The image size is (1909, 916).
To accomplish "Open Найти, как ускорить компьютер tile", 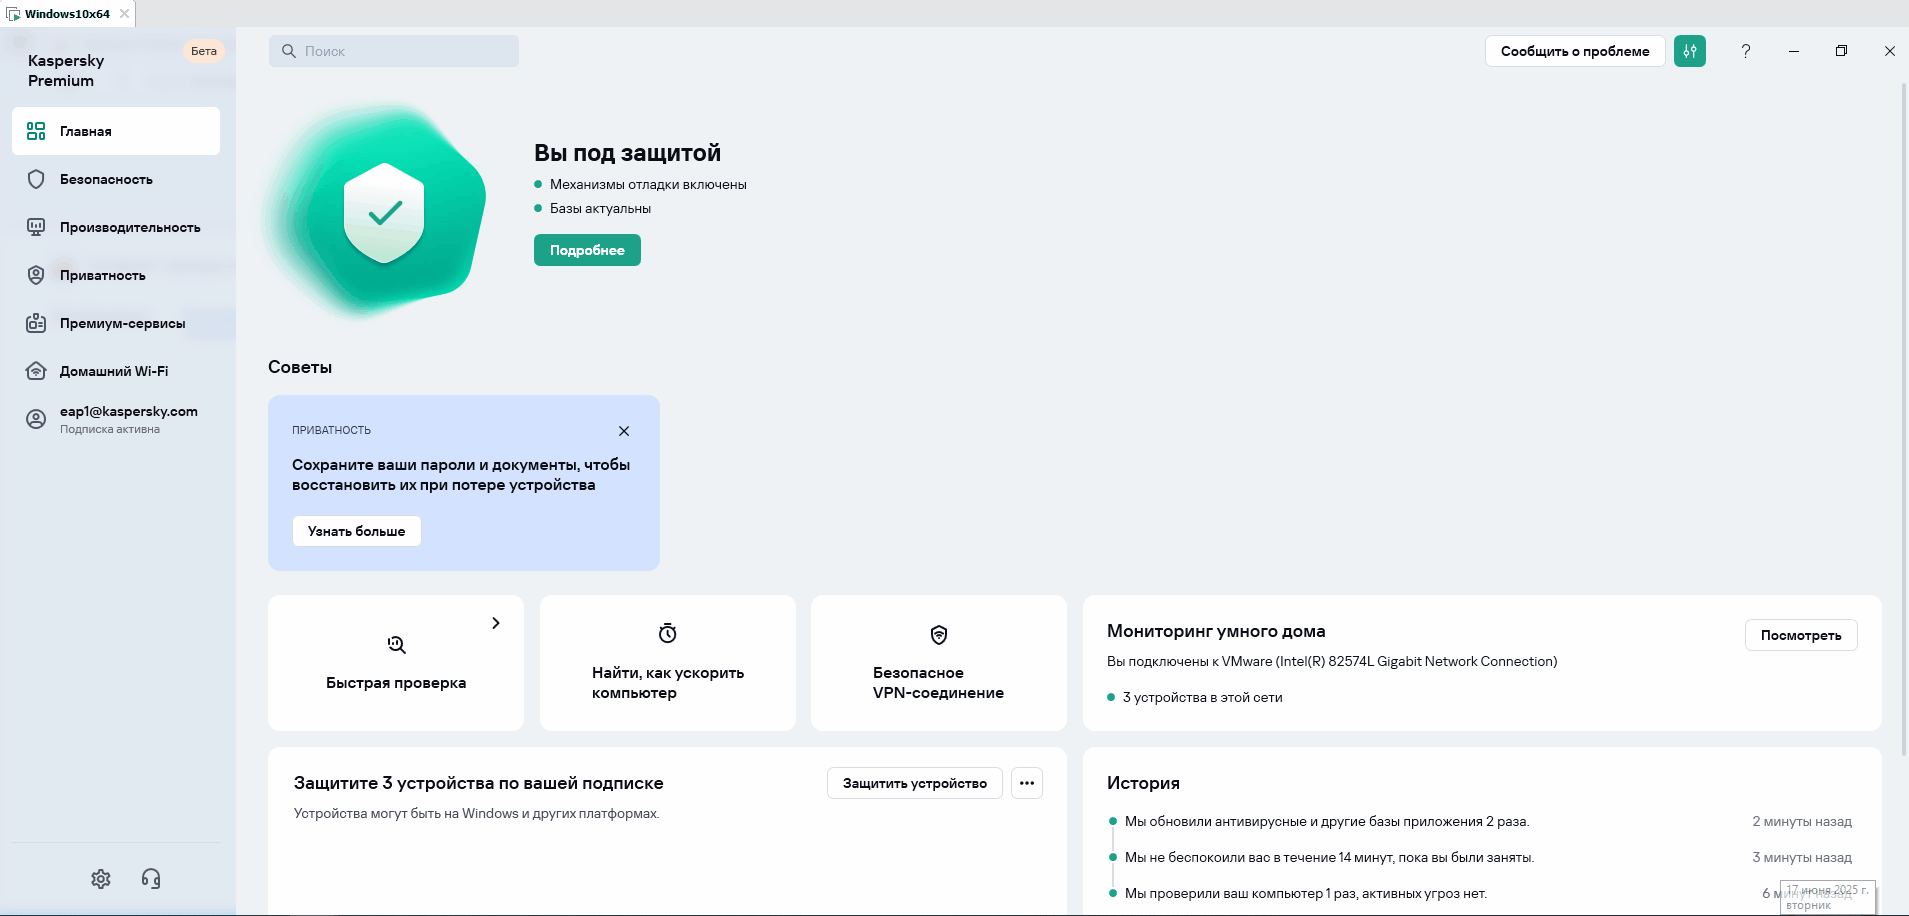I will 668,663.
